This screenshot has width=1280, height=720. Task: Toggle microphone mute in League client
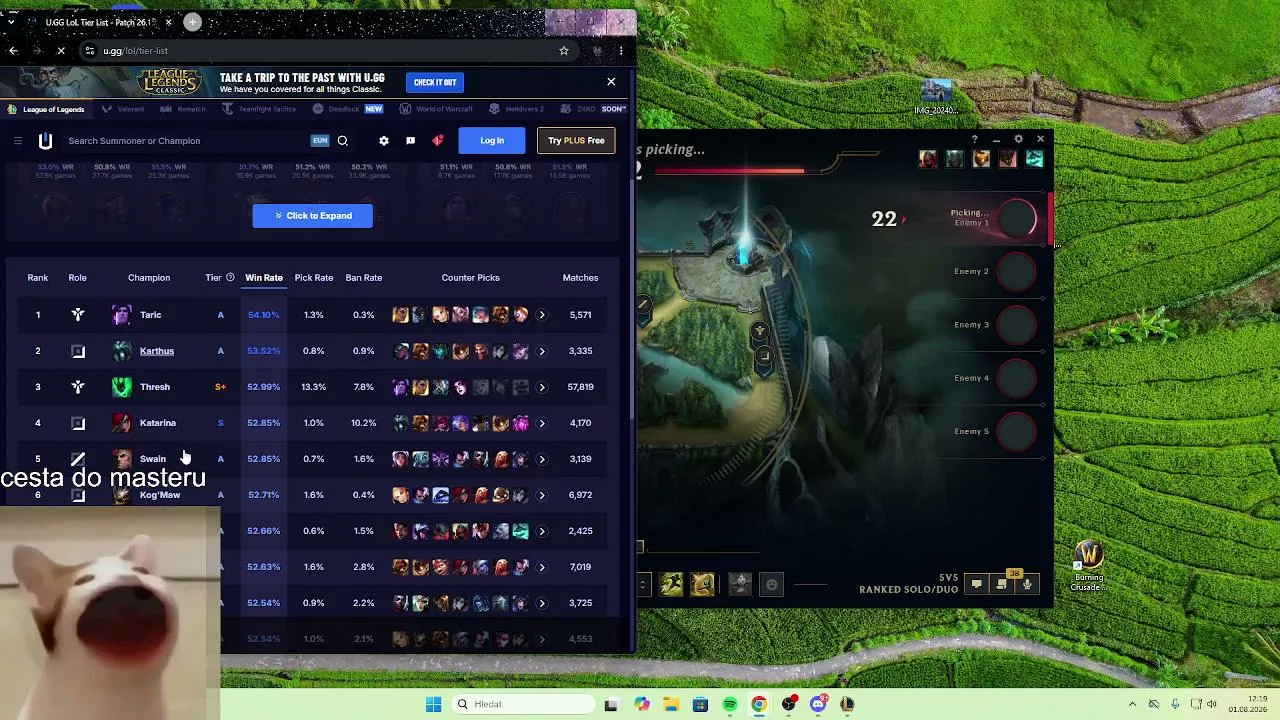(1027, 584)
